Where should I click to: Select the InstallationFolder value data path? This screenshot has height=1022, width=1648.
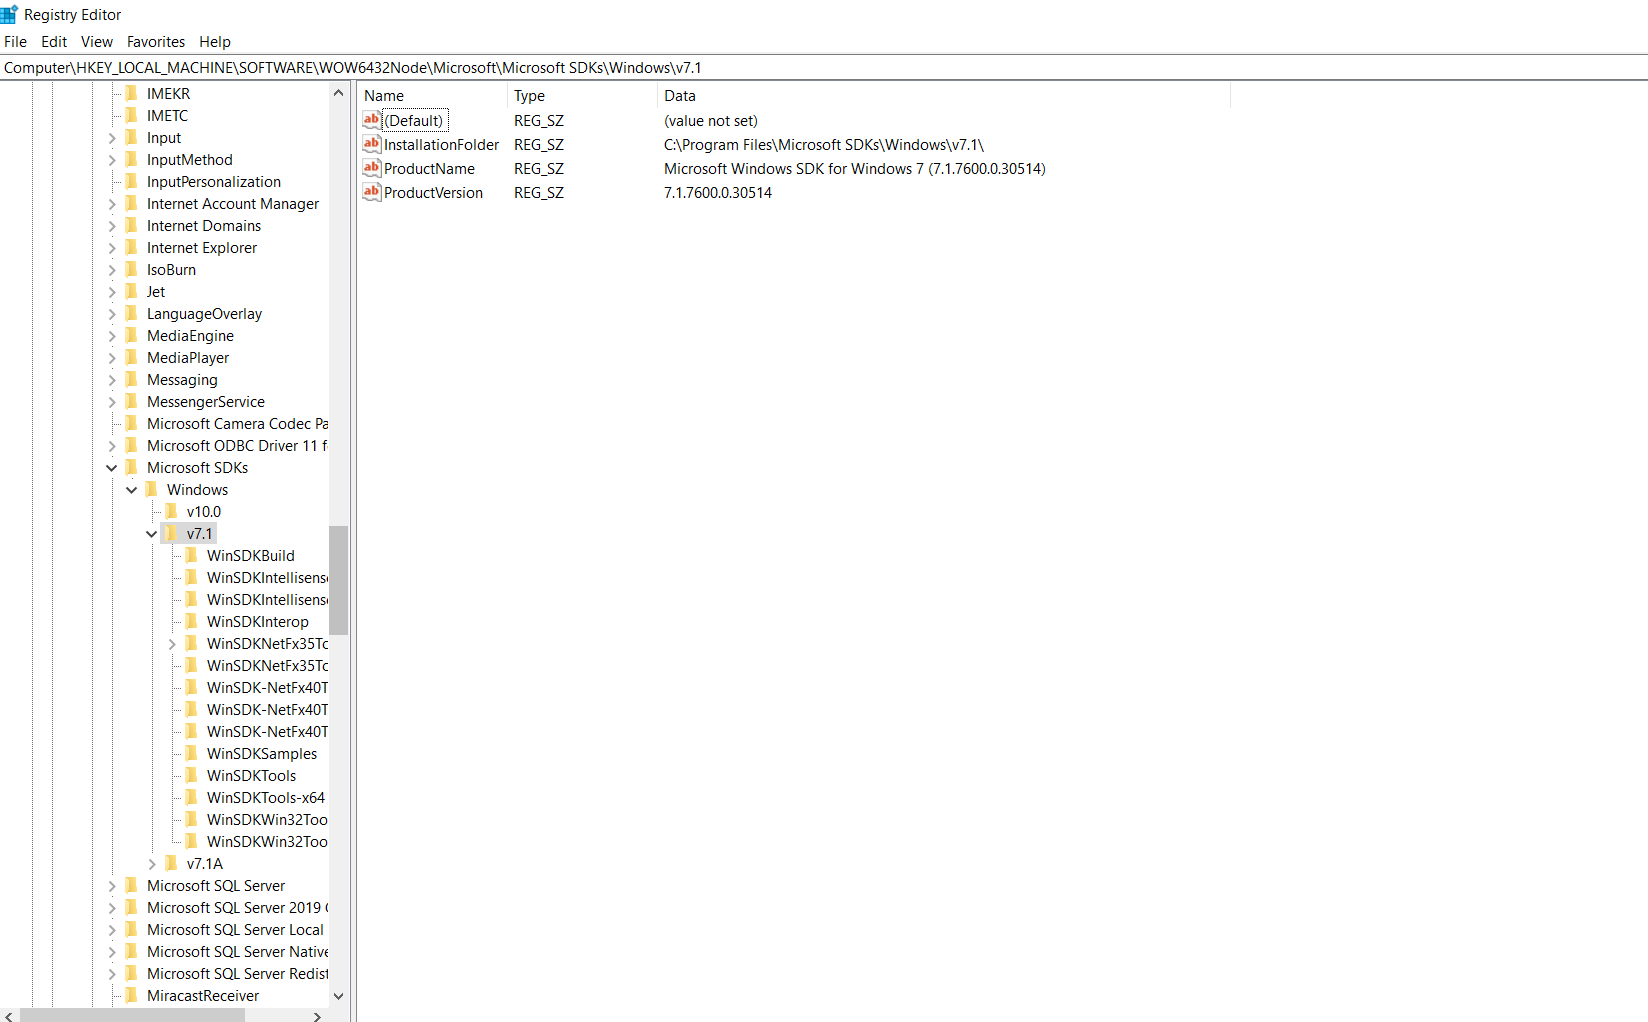coord(824,145)
